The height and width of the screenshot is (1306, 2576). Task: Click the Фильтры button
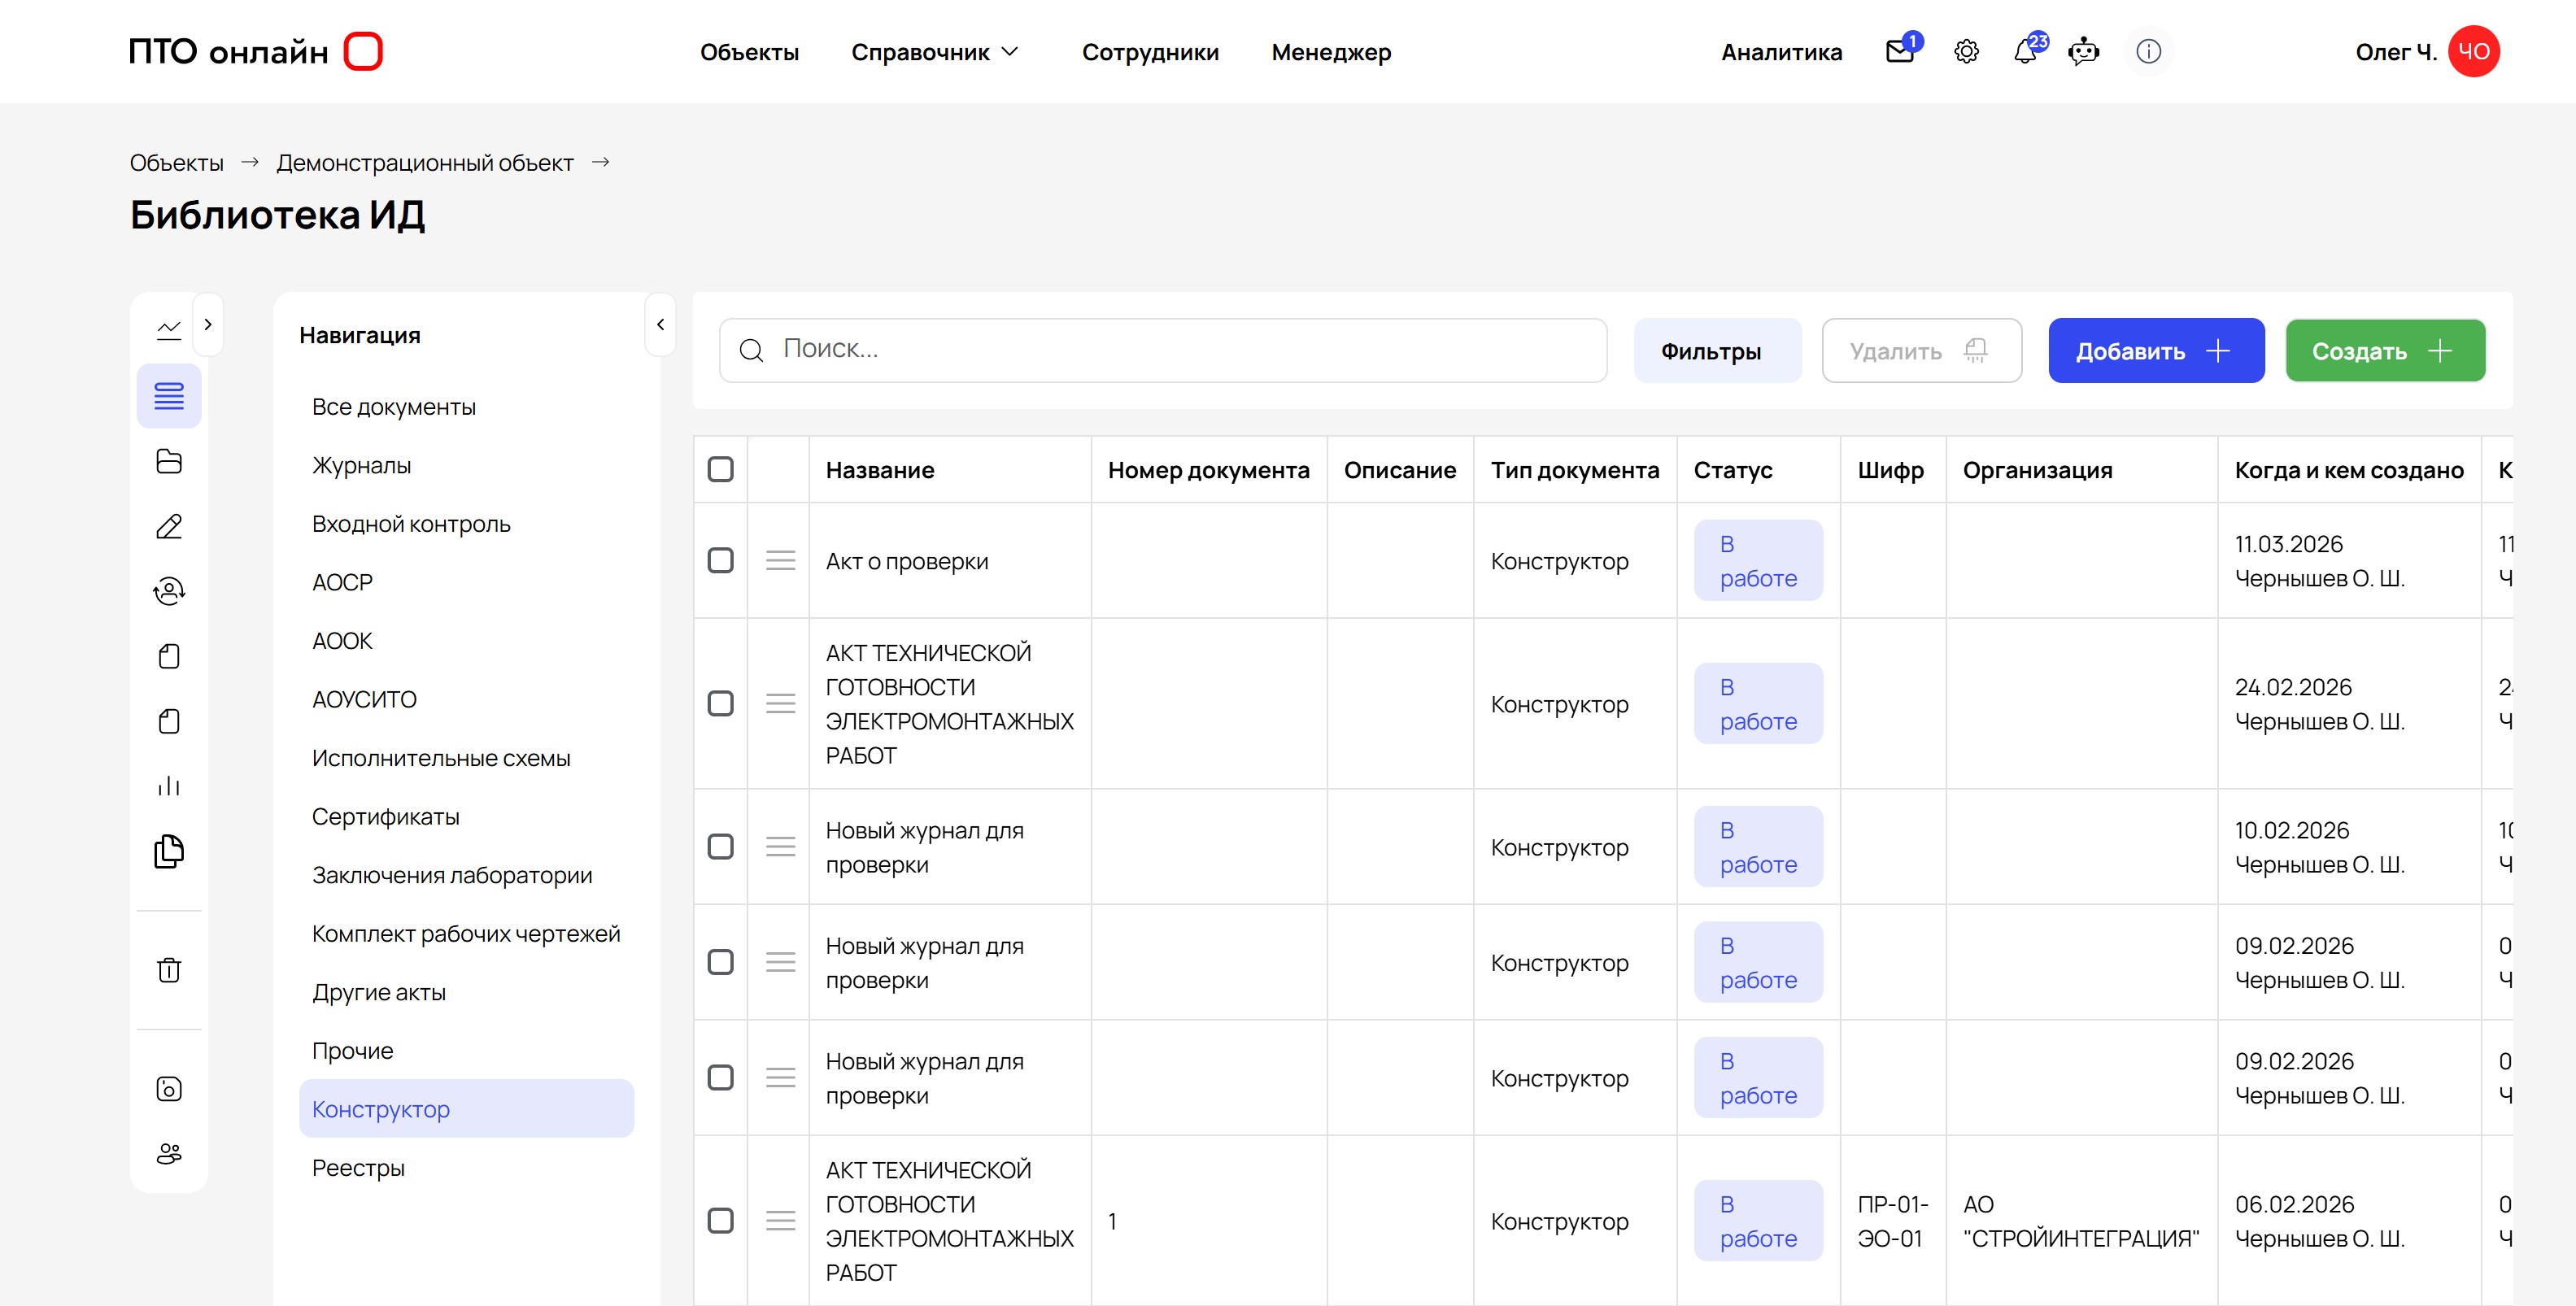1716,350
